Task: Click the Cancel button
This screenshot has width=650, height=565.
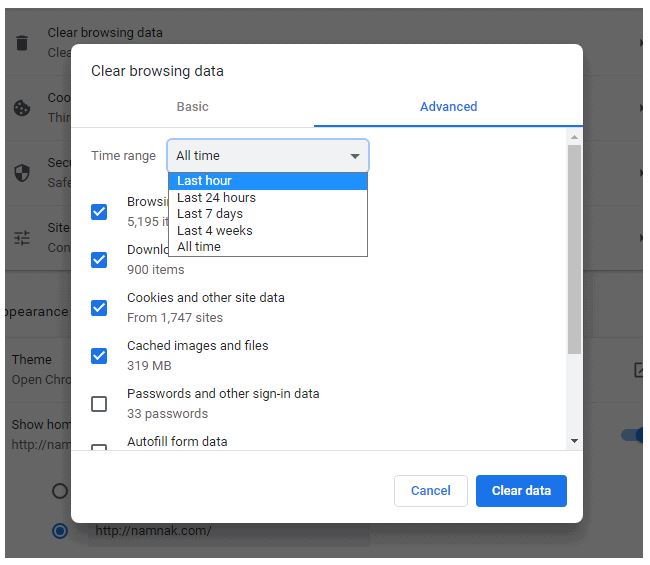Action: point(431,491)
